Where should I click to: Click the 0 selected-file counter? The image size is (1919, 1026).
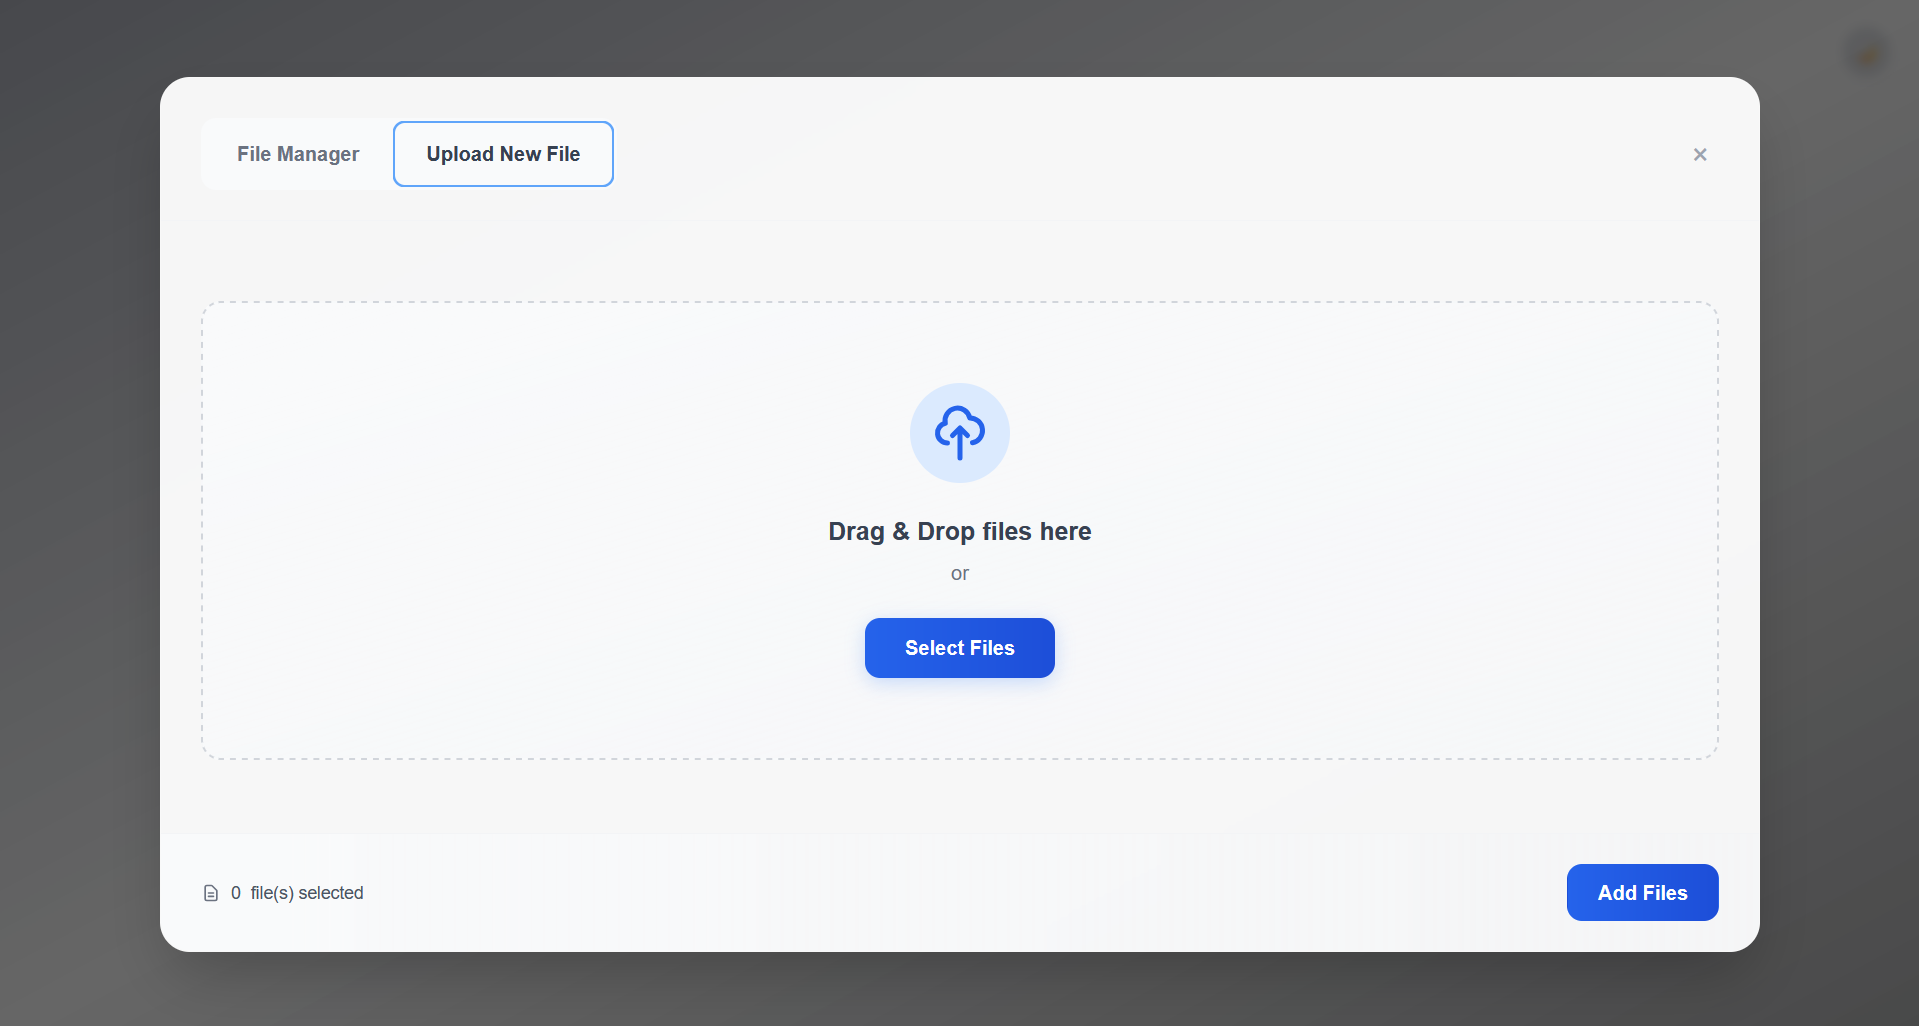coord(236,893)
